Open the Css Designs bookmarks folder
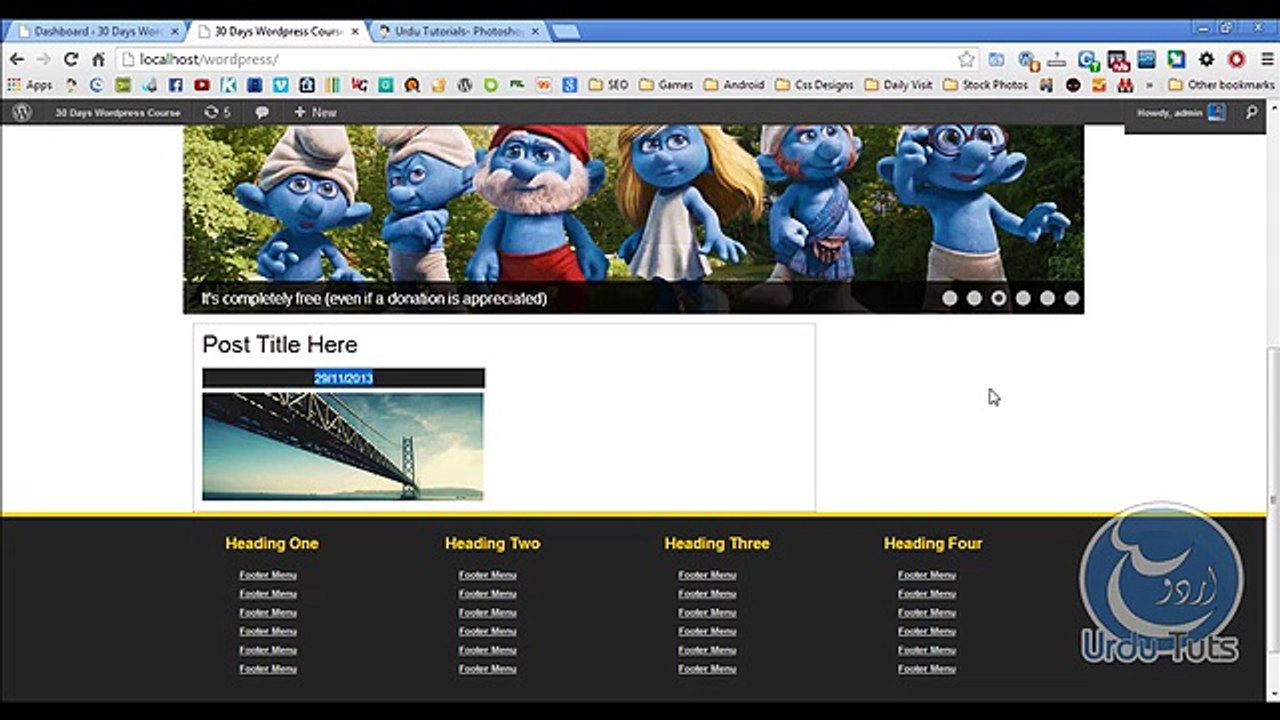Viewport: 1280px width, 720px height. point(814,85)
